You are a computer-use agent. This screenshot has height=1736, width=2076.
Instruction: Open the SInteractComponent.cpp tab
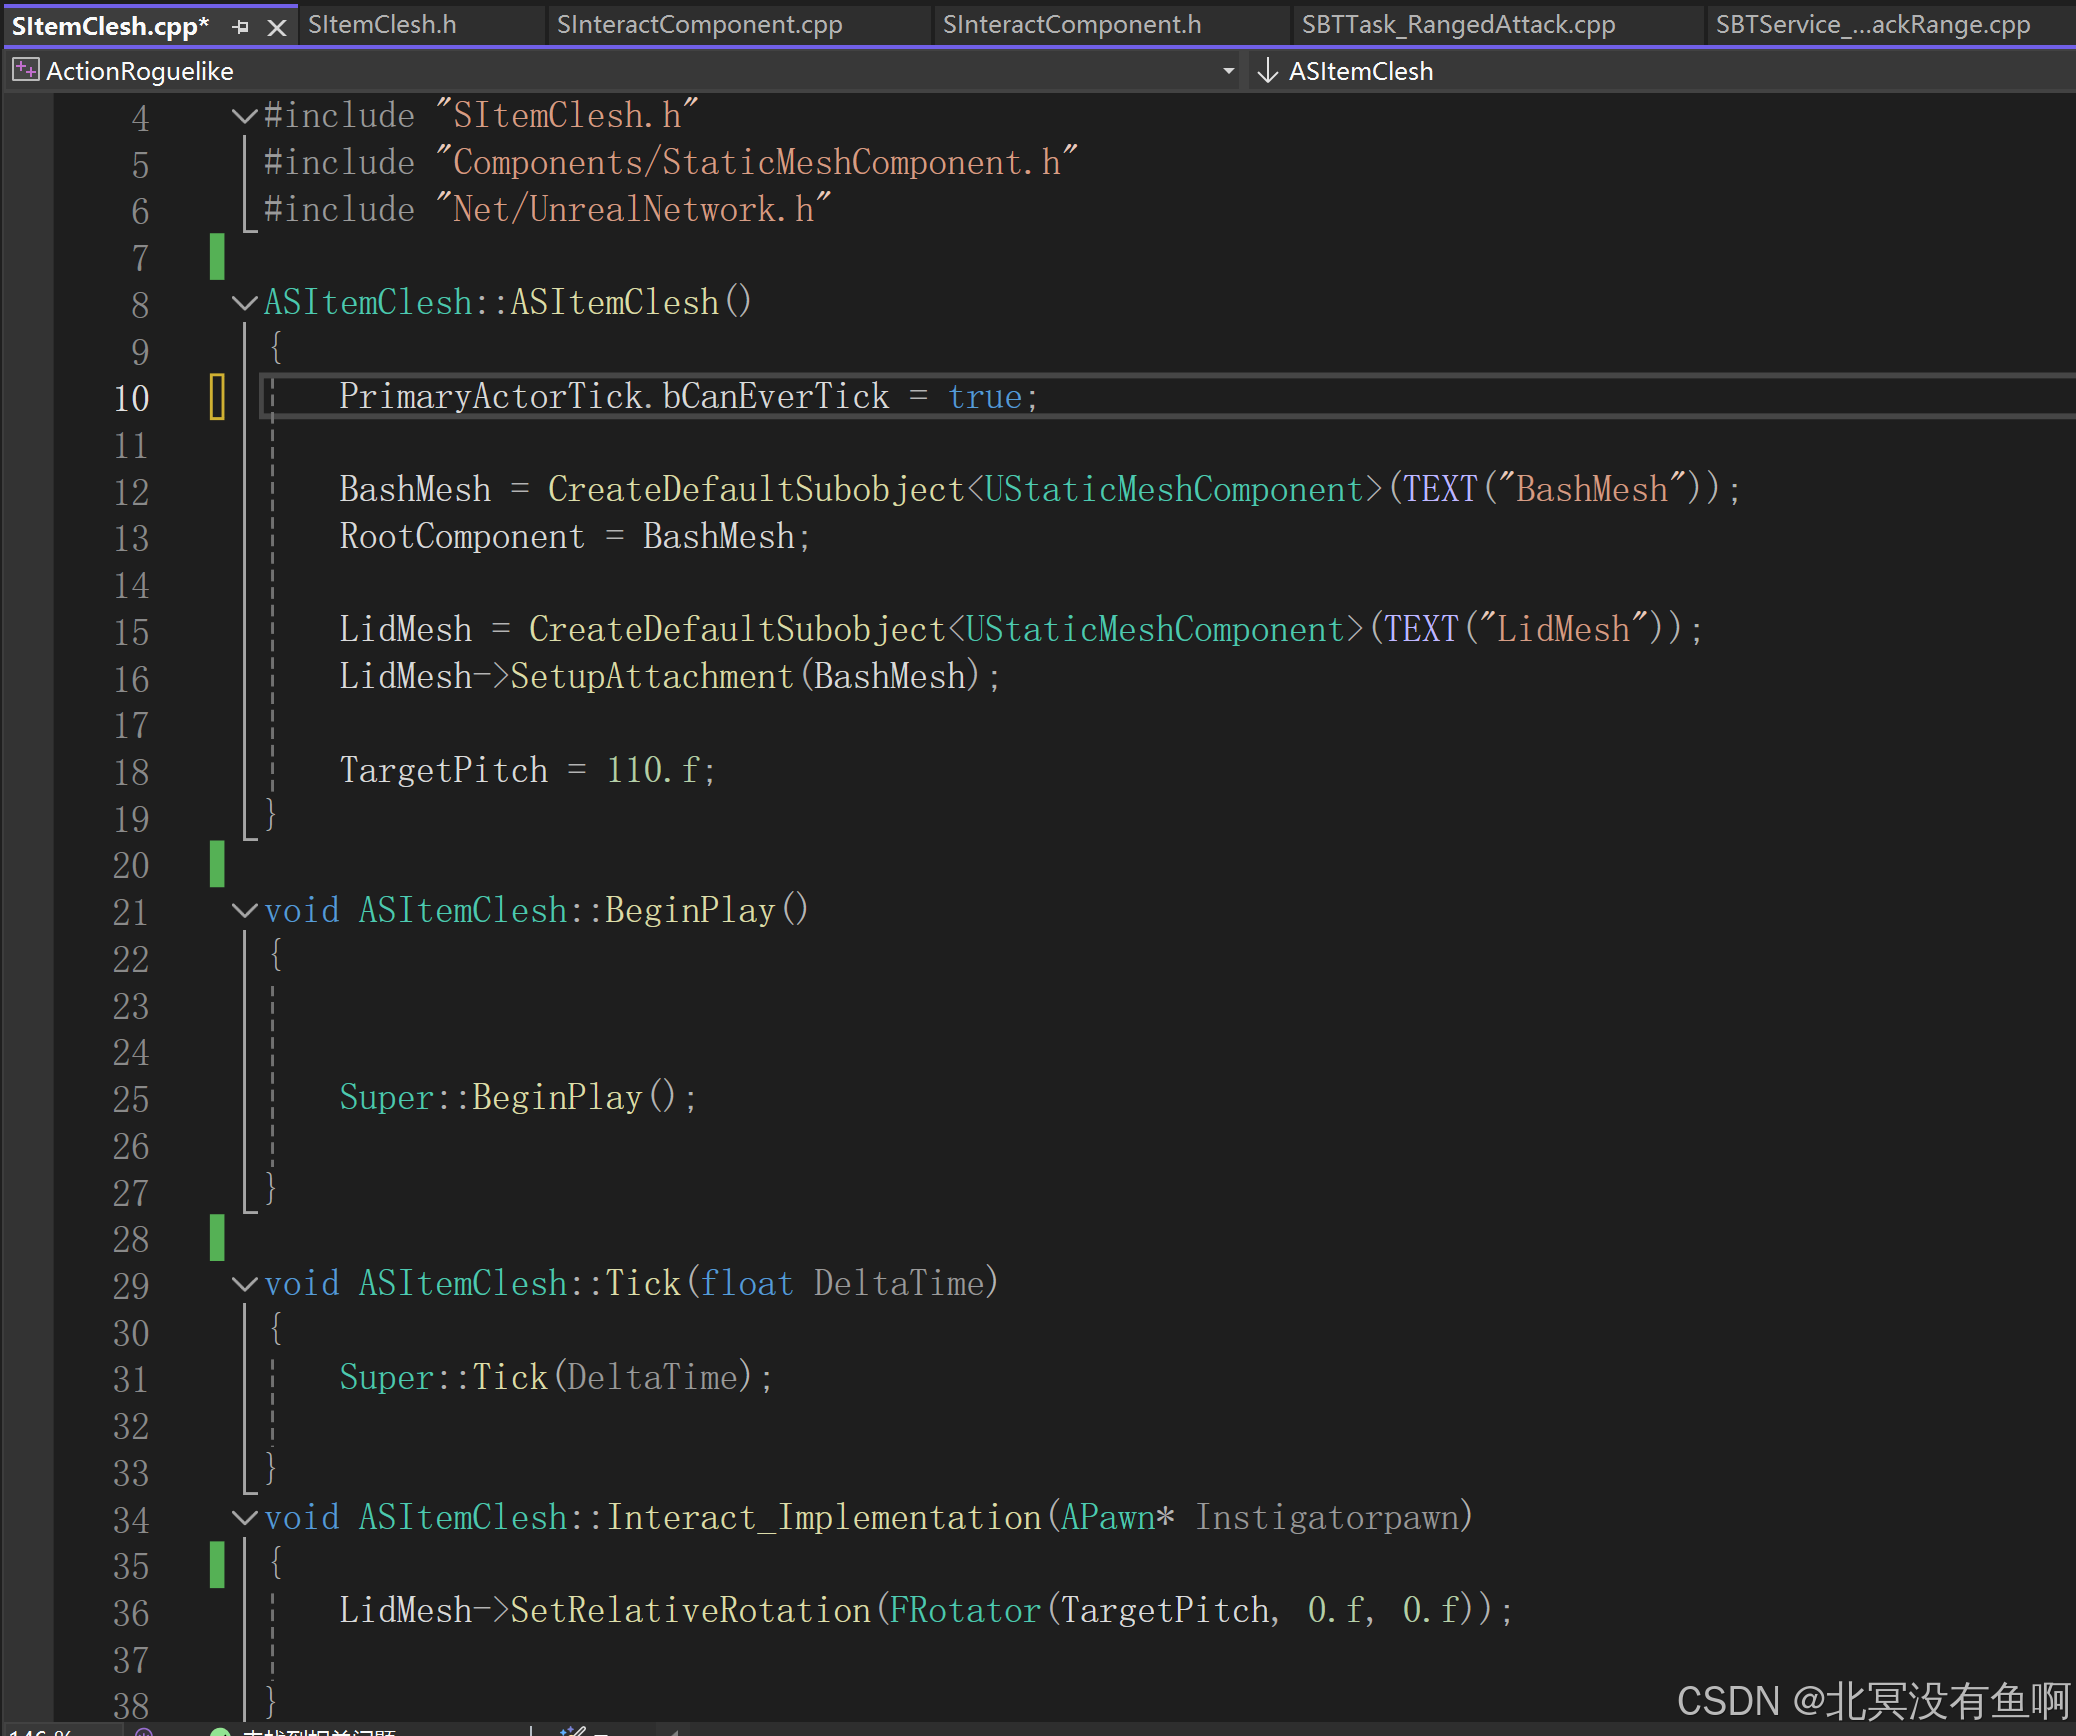tap(699, 25)
